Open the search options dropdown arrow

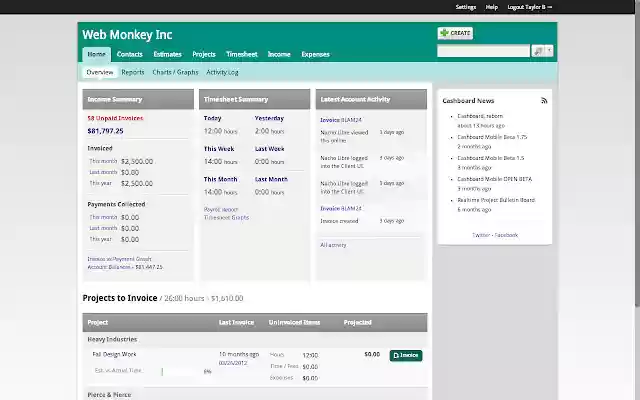(549, 51)
